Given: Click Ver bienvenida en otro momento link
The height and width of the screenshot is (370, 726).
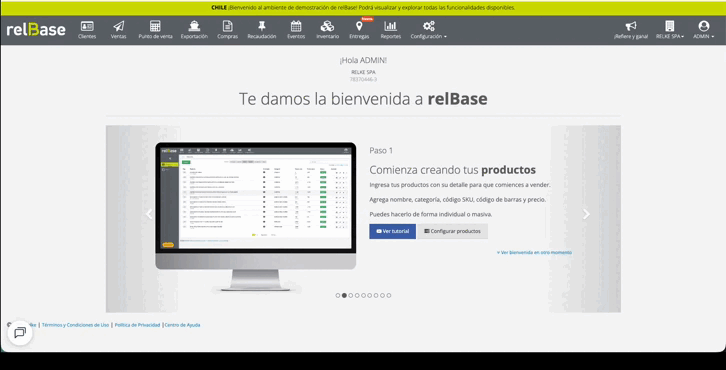Looking at the screenshot, I should click(x=534, y=252).
